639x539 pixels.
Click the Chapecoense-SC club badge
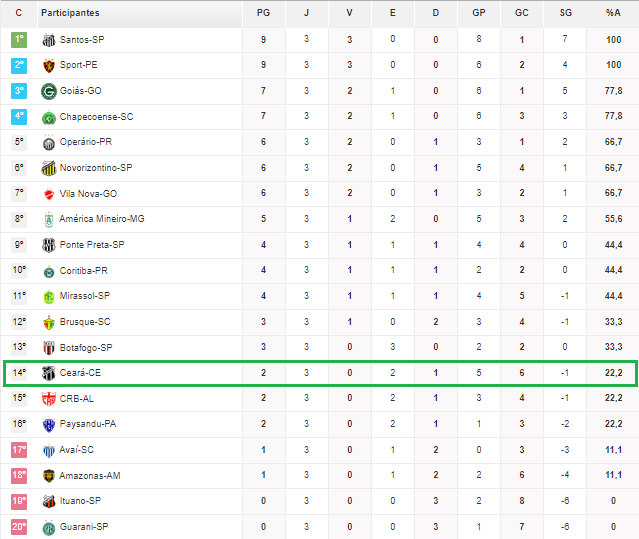coord(48,117)
